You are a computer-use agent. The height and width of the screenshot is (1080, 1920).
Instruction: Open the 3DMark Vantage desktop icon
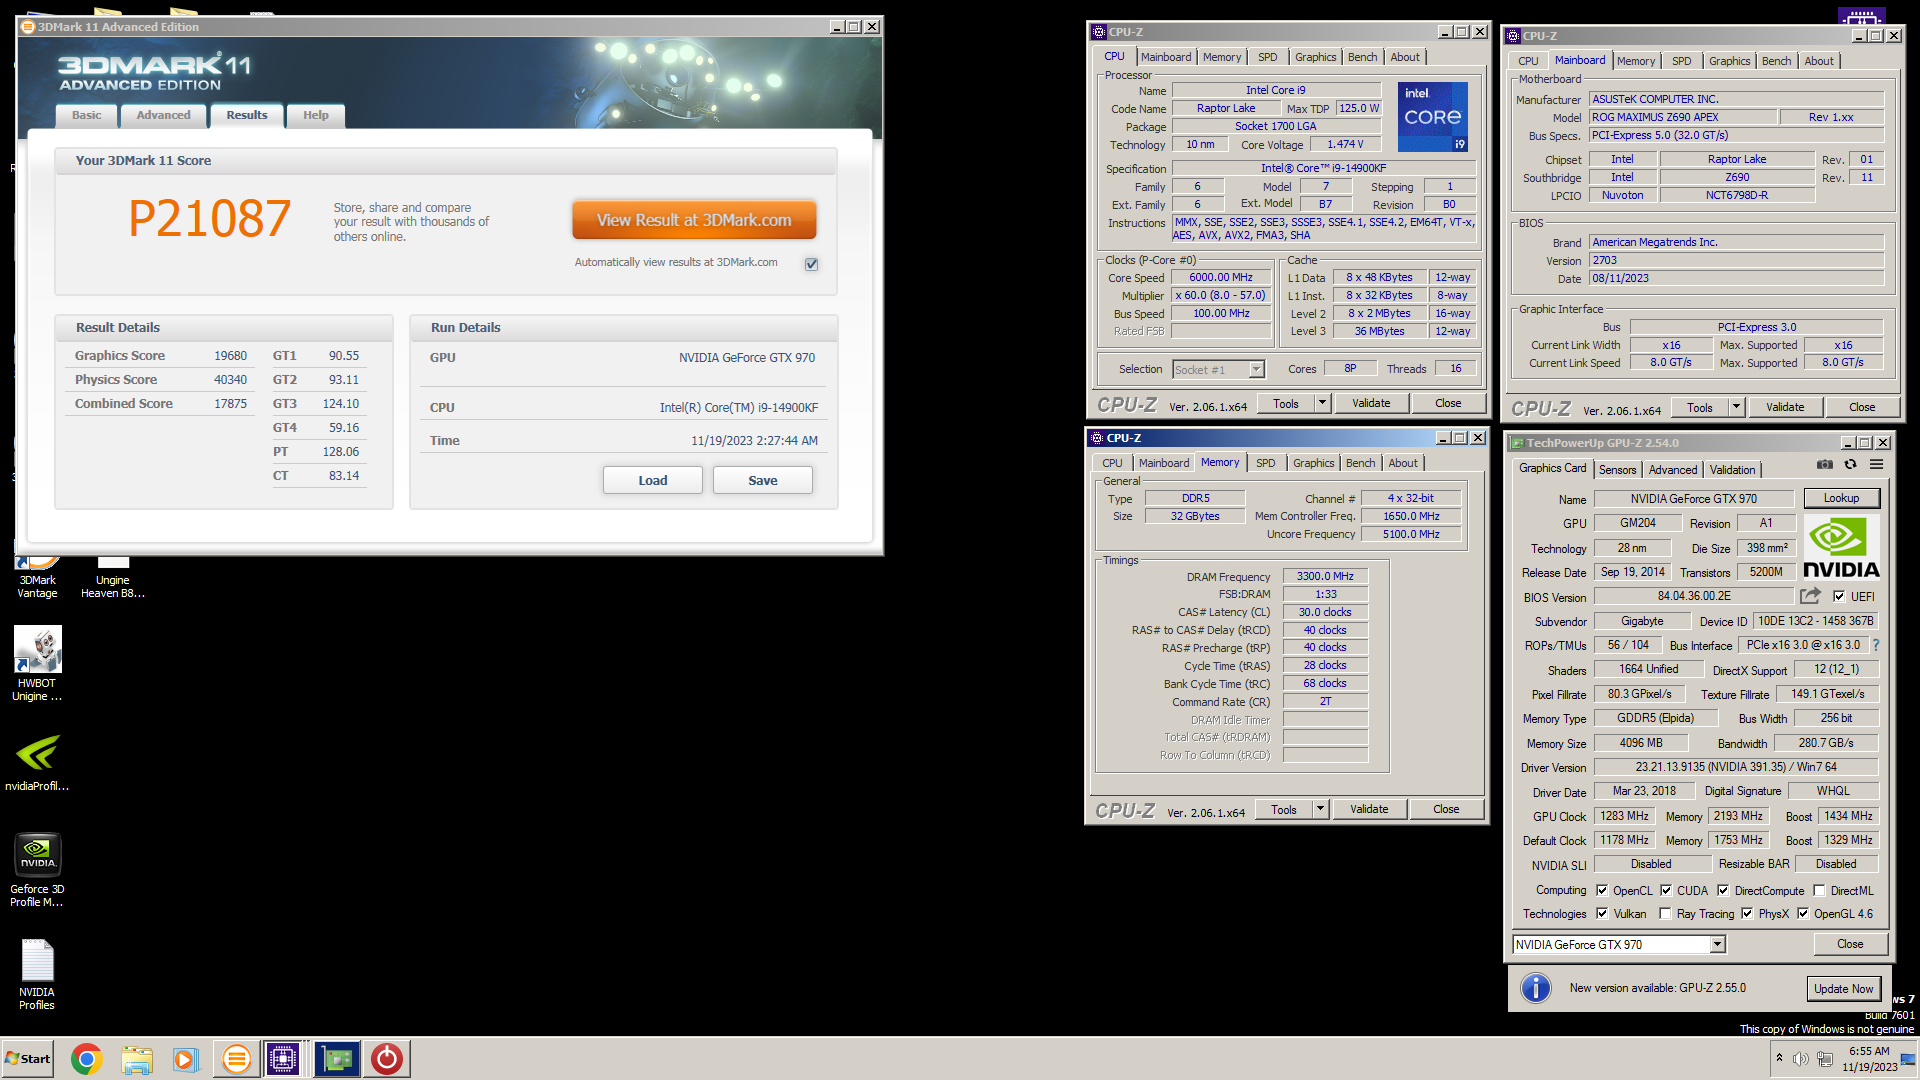(x=37, y=578)
